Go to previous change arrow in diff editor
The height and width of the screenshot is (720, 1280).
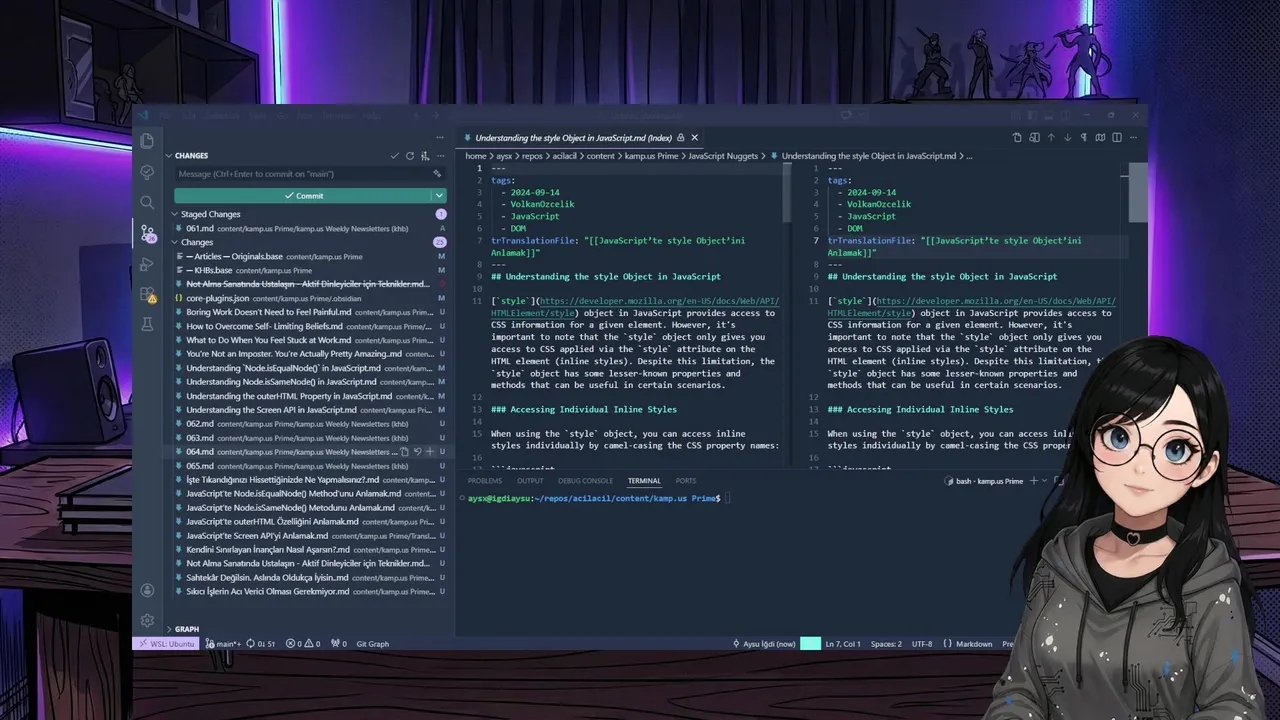[1051, 138]
